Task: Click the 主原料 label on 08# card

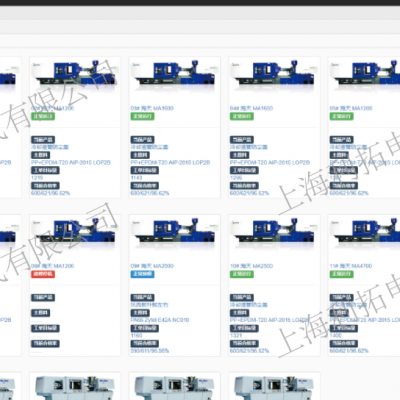Action: coord(41,313)
